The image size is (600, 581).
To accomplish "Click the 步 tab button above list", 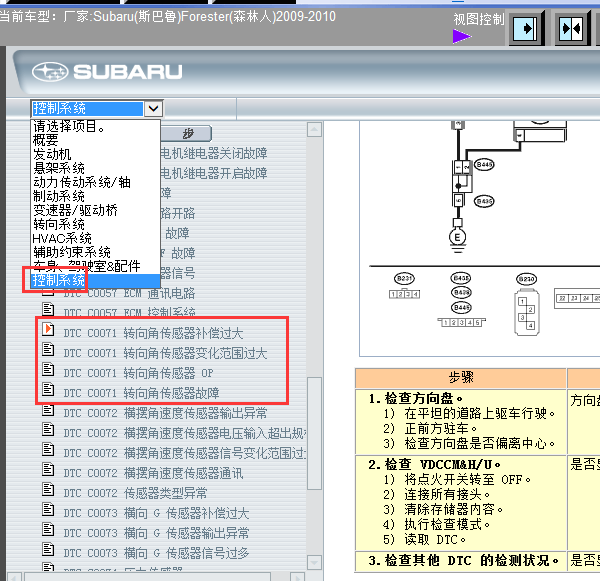I will coord(187,134).
